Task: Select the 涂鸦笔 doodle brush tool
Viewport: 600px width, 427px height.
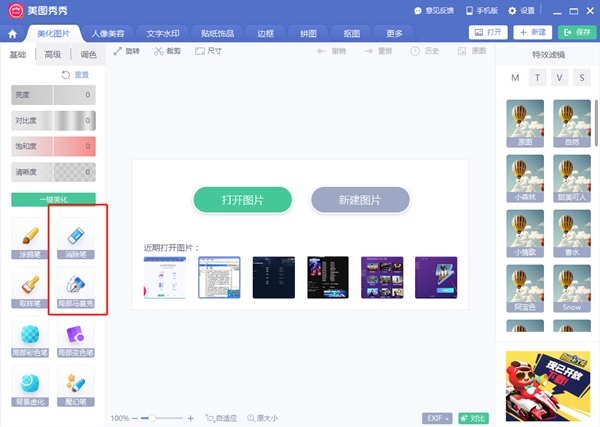Action: pyautogui.click(x=30, y=238)
